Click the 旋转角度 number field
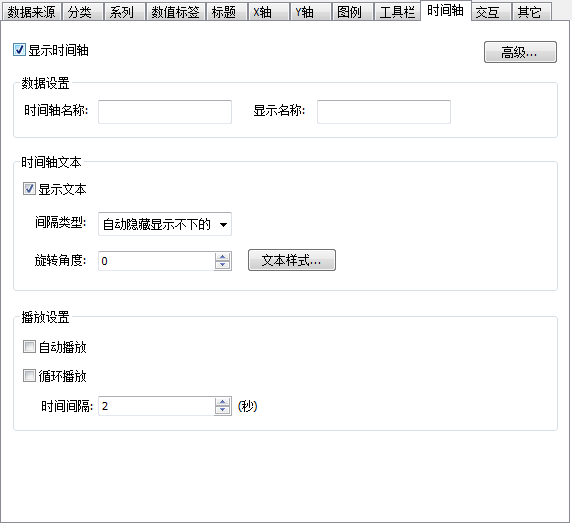Screen dimensions: 572x524 156,261
